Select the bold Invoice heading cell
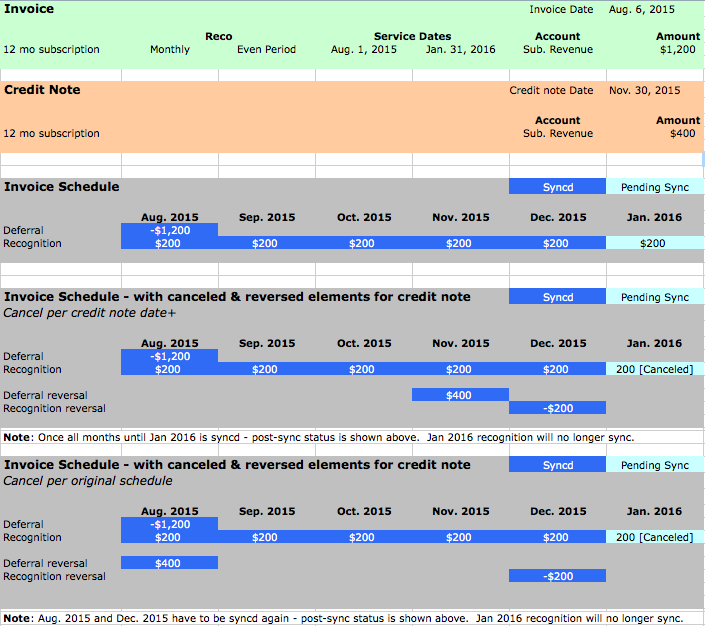 point(29,9)
